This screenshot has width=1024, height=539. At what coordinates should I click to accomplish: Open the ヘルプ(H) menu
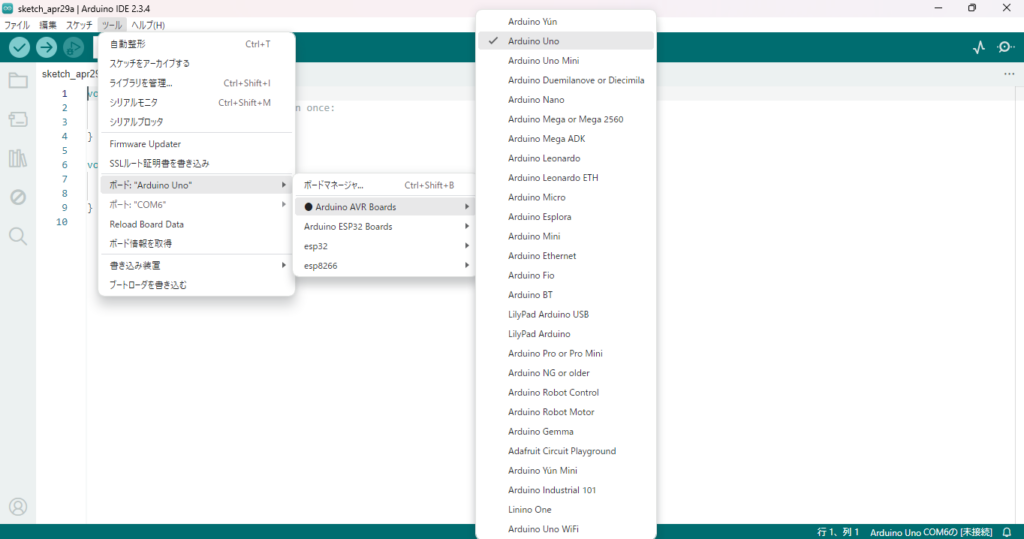pos(148,25)
